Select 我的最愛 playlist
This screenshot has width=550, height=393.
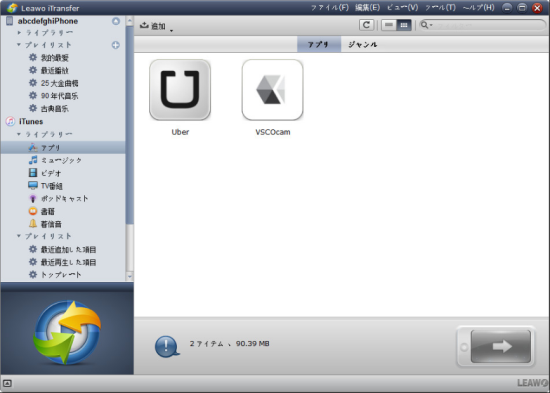pos(55,58)
